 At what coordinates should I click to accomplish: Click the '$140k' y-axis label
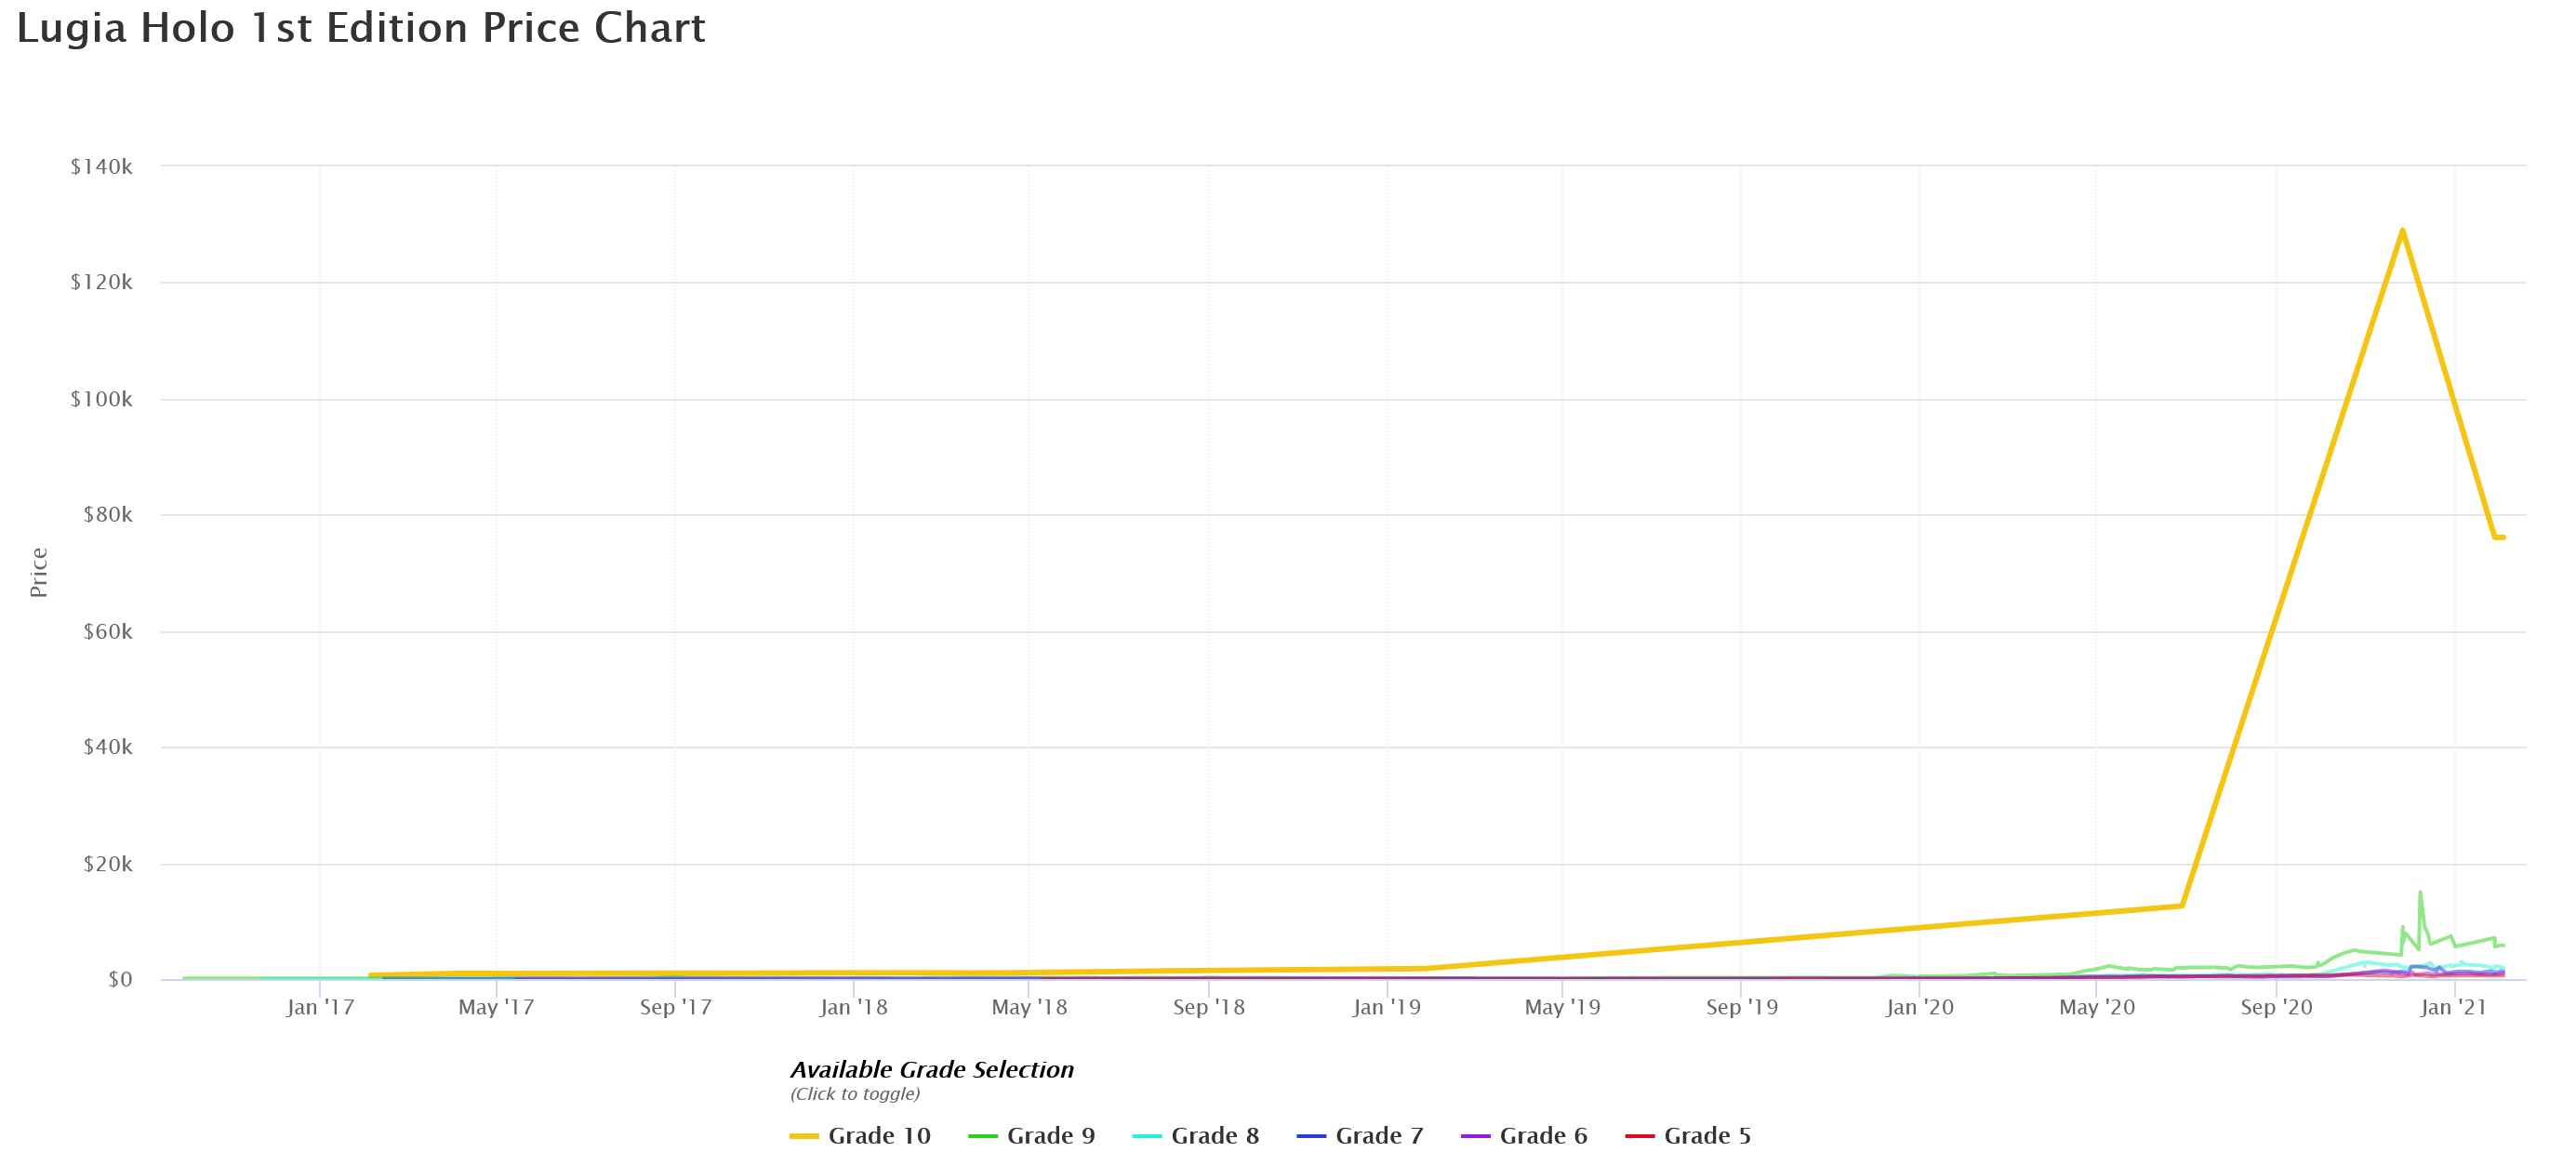pos(101,167)
